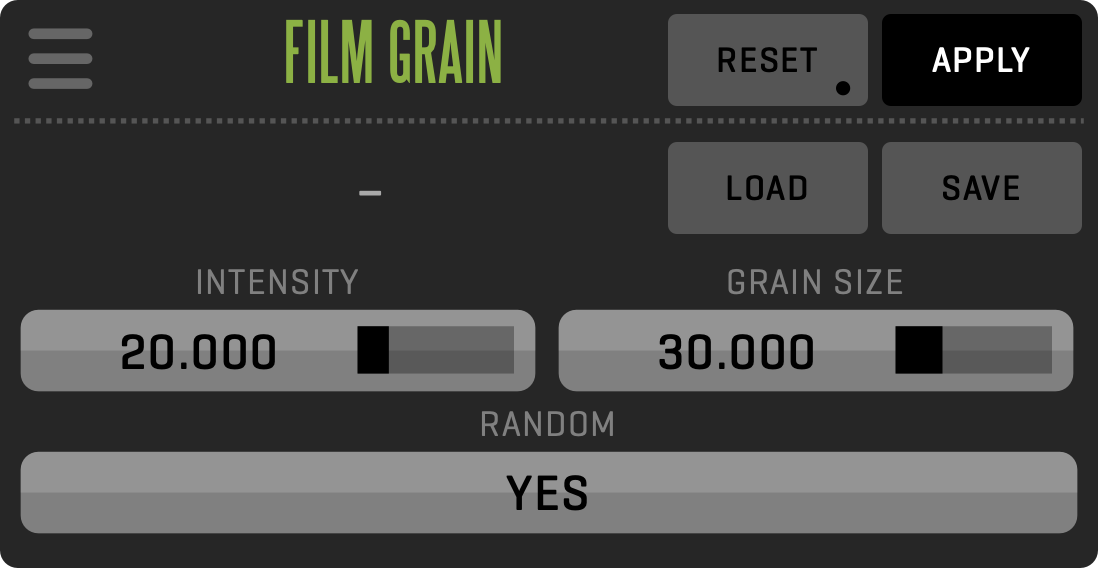Screen dimensions: 1098x568
Task: Click the gray track of Grain Size slider
Action: 997,350
